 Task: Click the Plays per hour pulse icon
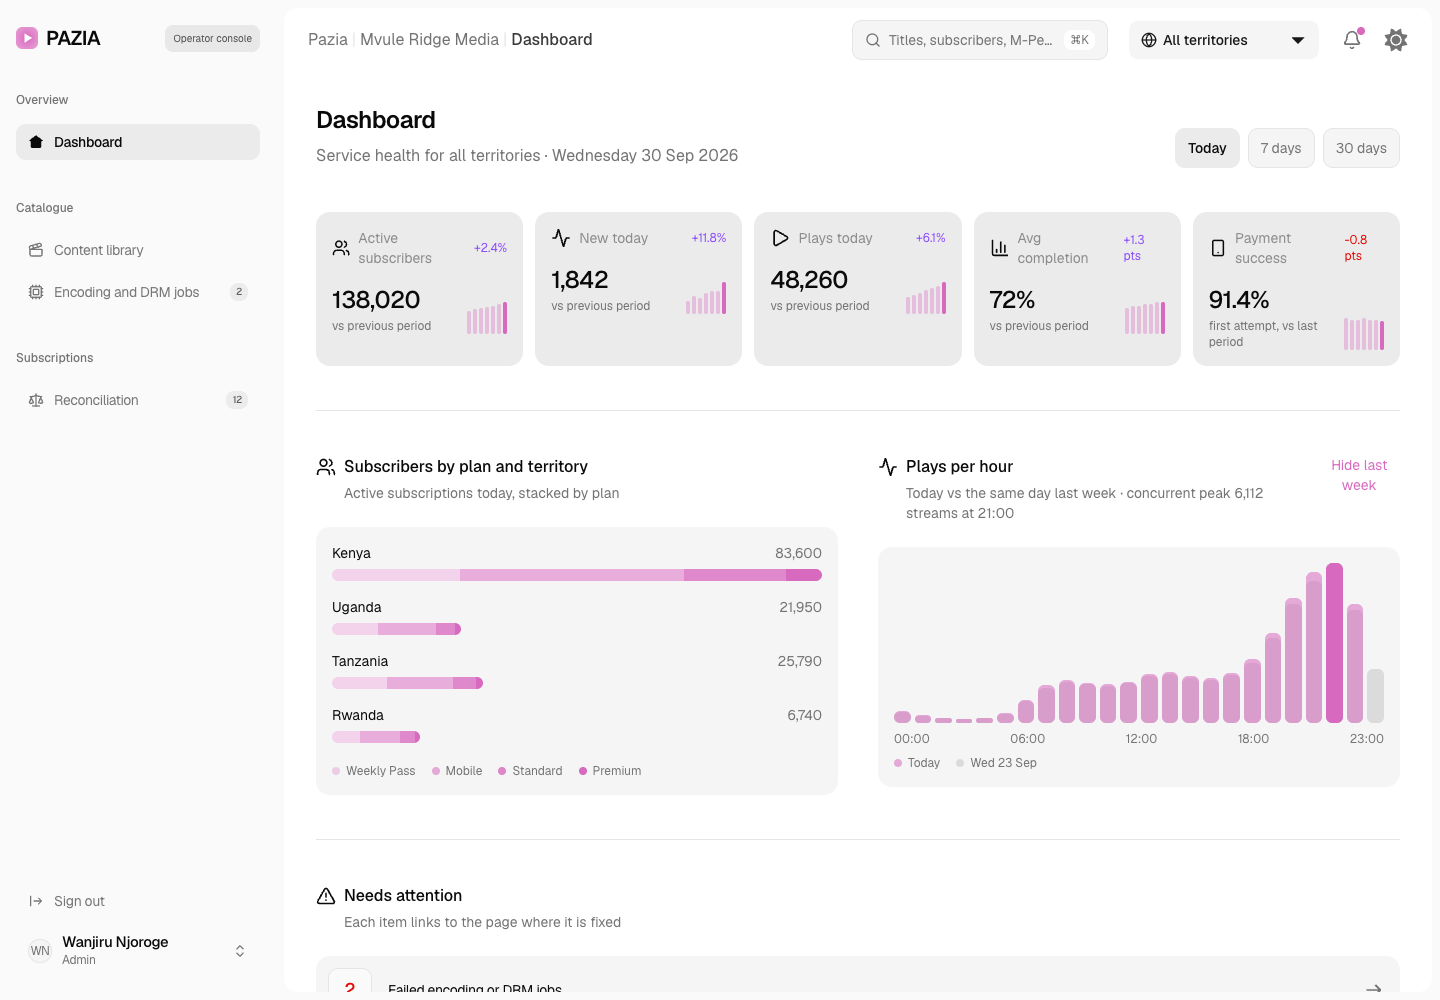pyautogui.click(x=888, y=467)
